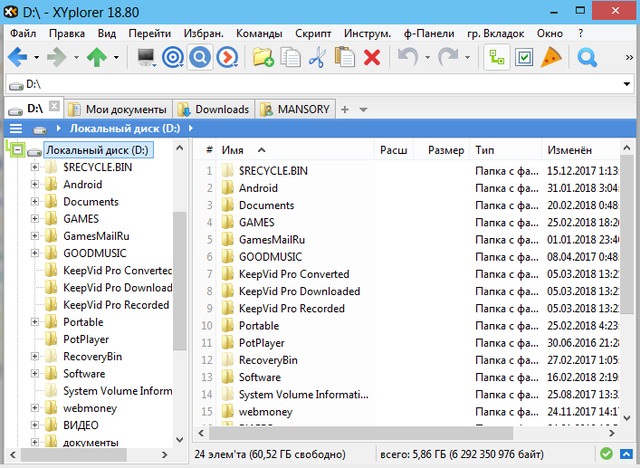
Task: Click the scissors Cut icon
Action: (x=317, y=57)
